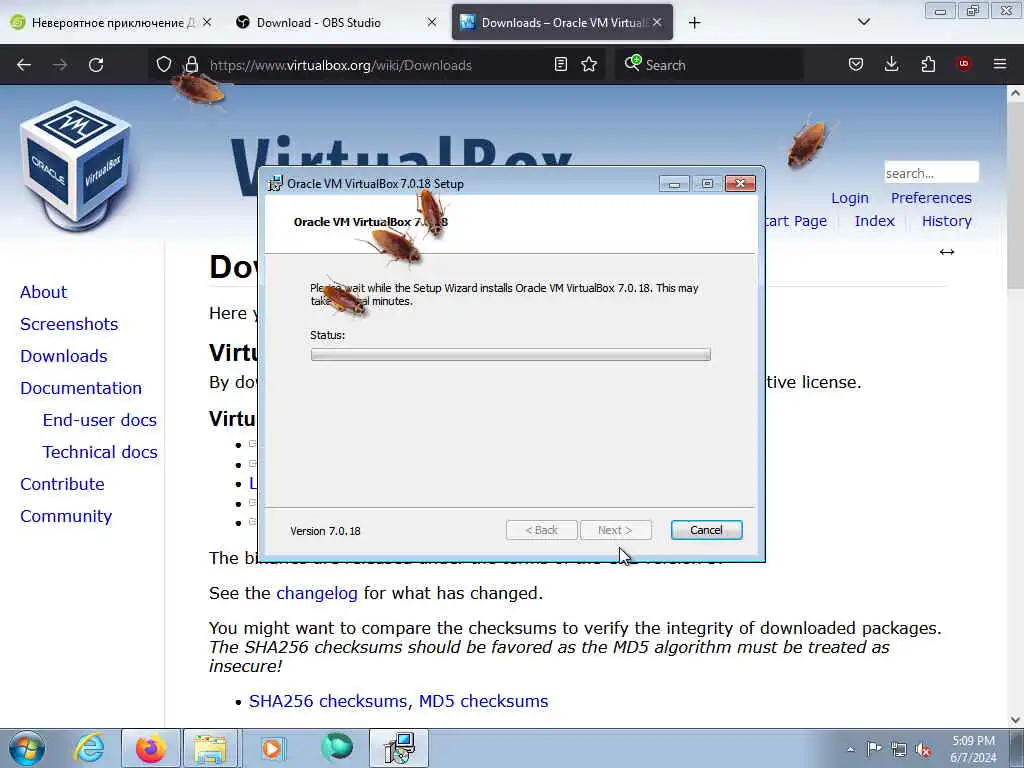This screenshot has width=1024, height=768.
Task: Click the page scrollbar down arrow
Action: tap(1016, 720)
